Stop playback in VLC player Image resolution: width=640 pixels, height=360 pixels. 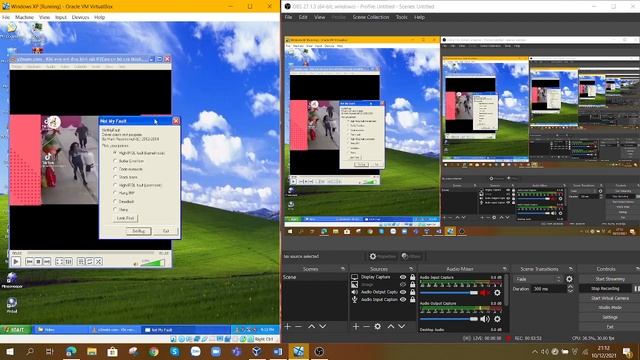[x=38, y=262]
